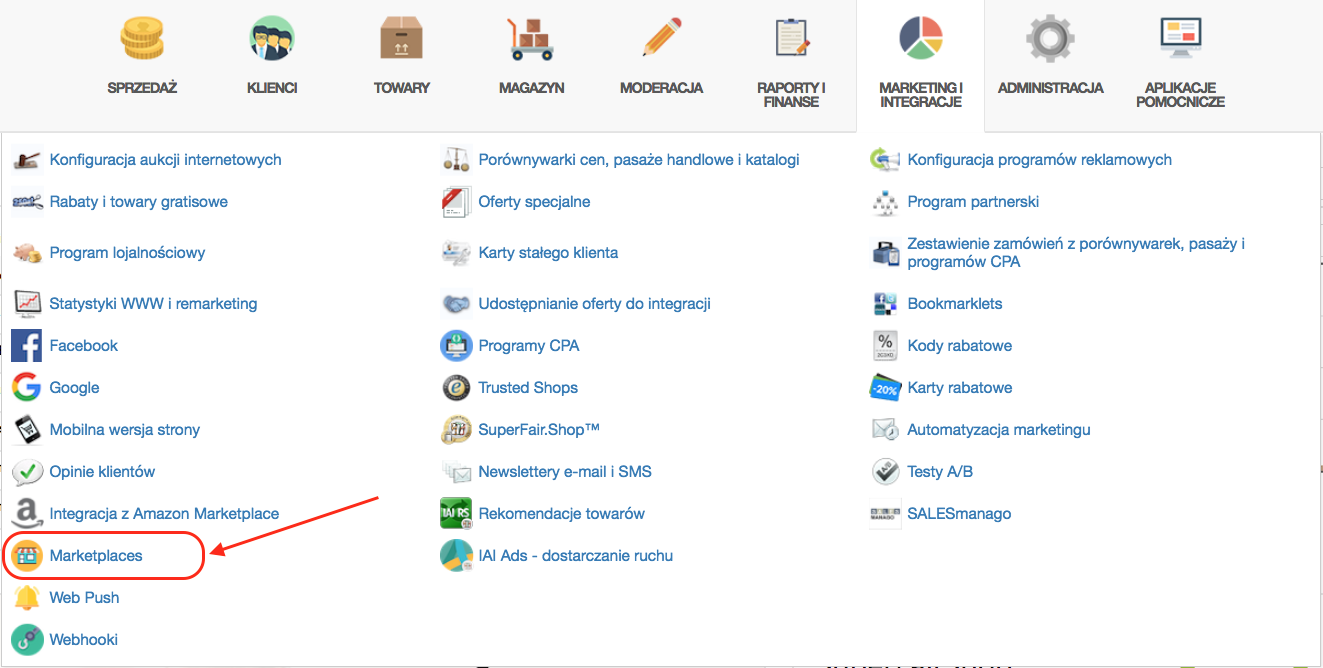Go to Newslettery e-mail i SMS

click(x=564, y=472)
